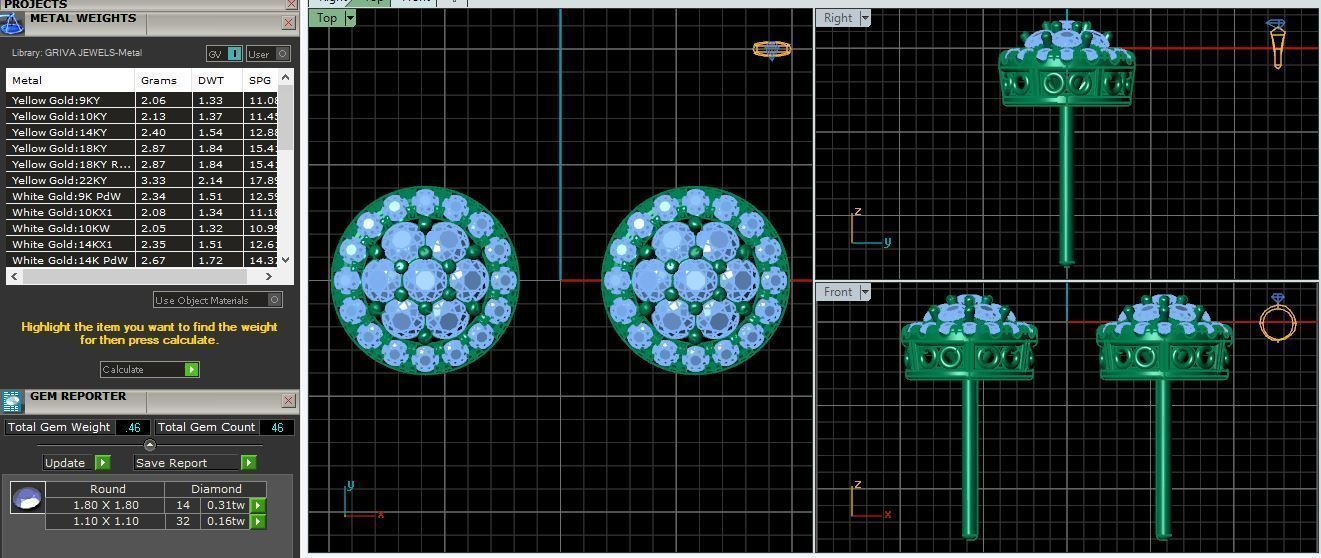Click the Save Report button
The image size is (1321, 558).
[x=195, y=463]
